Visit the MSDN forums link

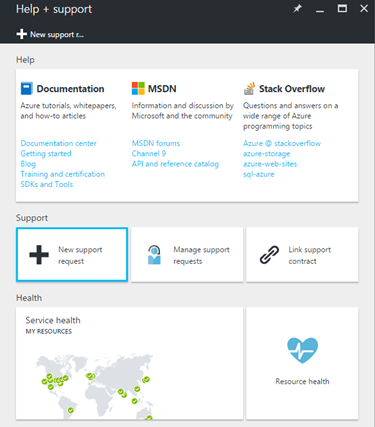click(x=156, y=143)
